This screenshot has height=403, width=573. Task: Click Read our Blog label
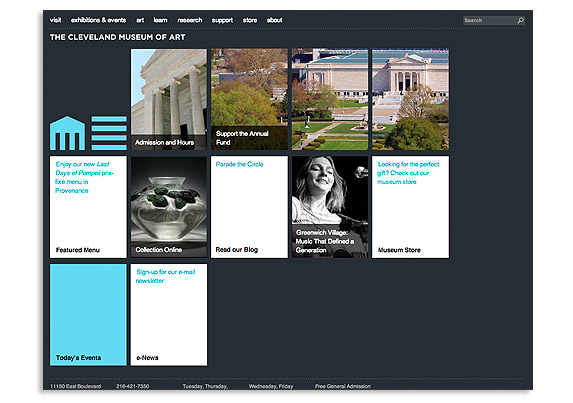[236, 250]
